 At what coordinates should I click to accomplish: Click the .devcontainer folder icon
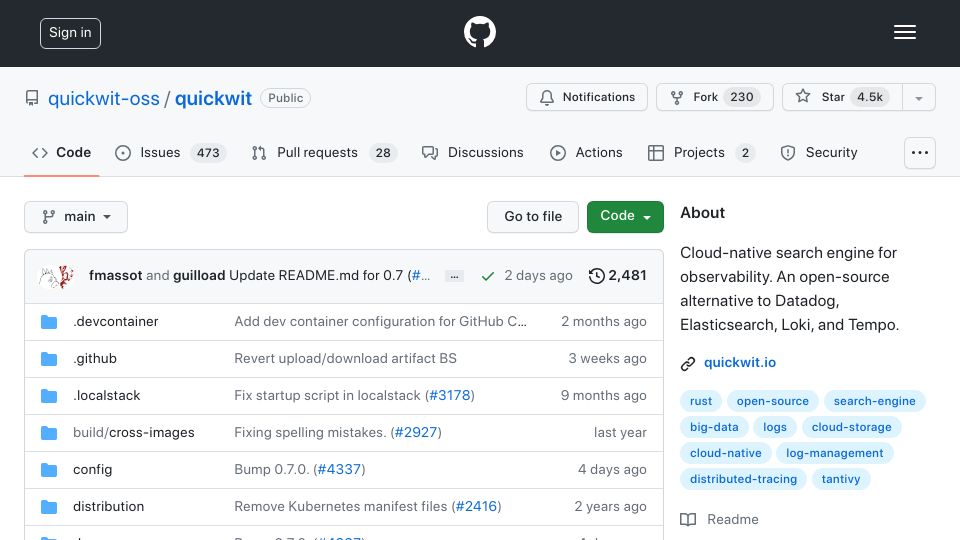(x=49, y=322)
